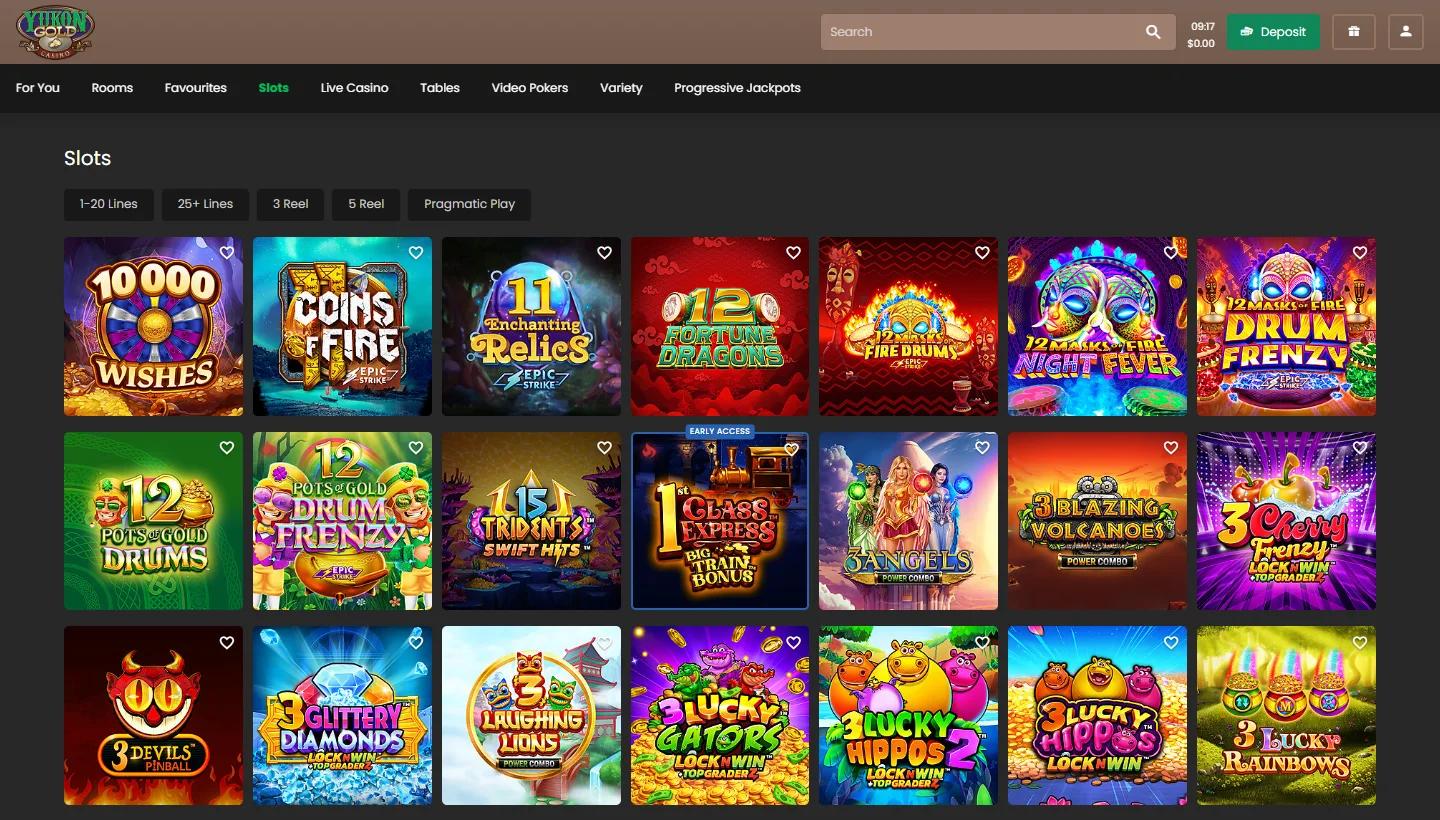Image resolution: width=1440 pixels, height=820 pixels.
Task: Toggle heart on 3 Cherry Frenzy
Action: click(1360, 448)
